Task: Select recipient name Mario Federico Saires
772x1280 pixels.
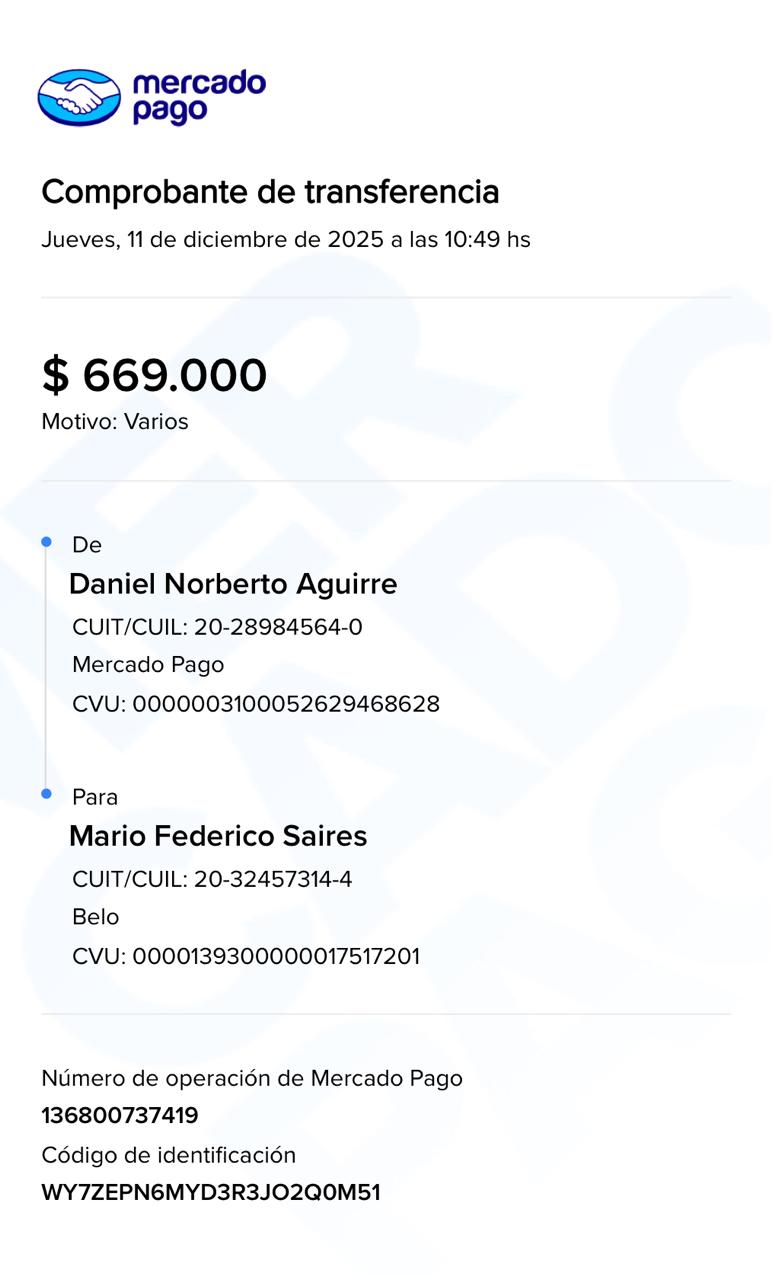Action: tap(218, 836)
